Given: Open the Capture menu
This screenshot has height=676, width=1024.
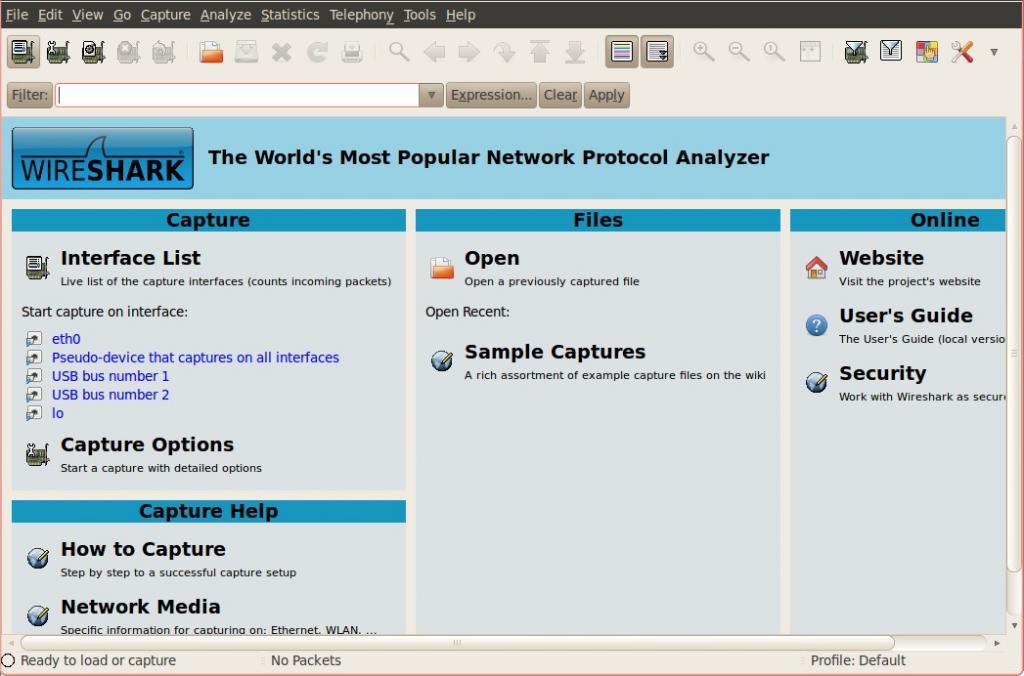Looking at the screenshot, I should [166, 14].
